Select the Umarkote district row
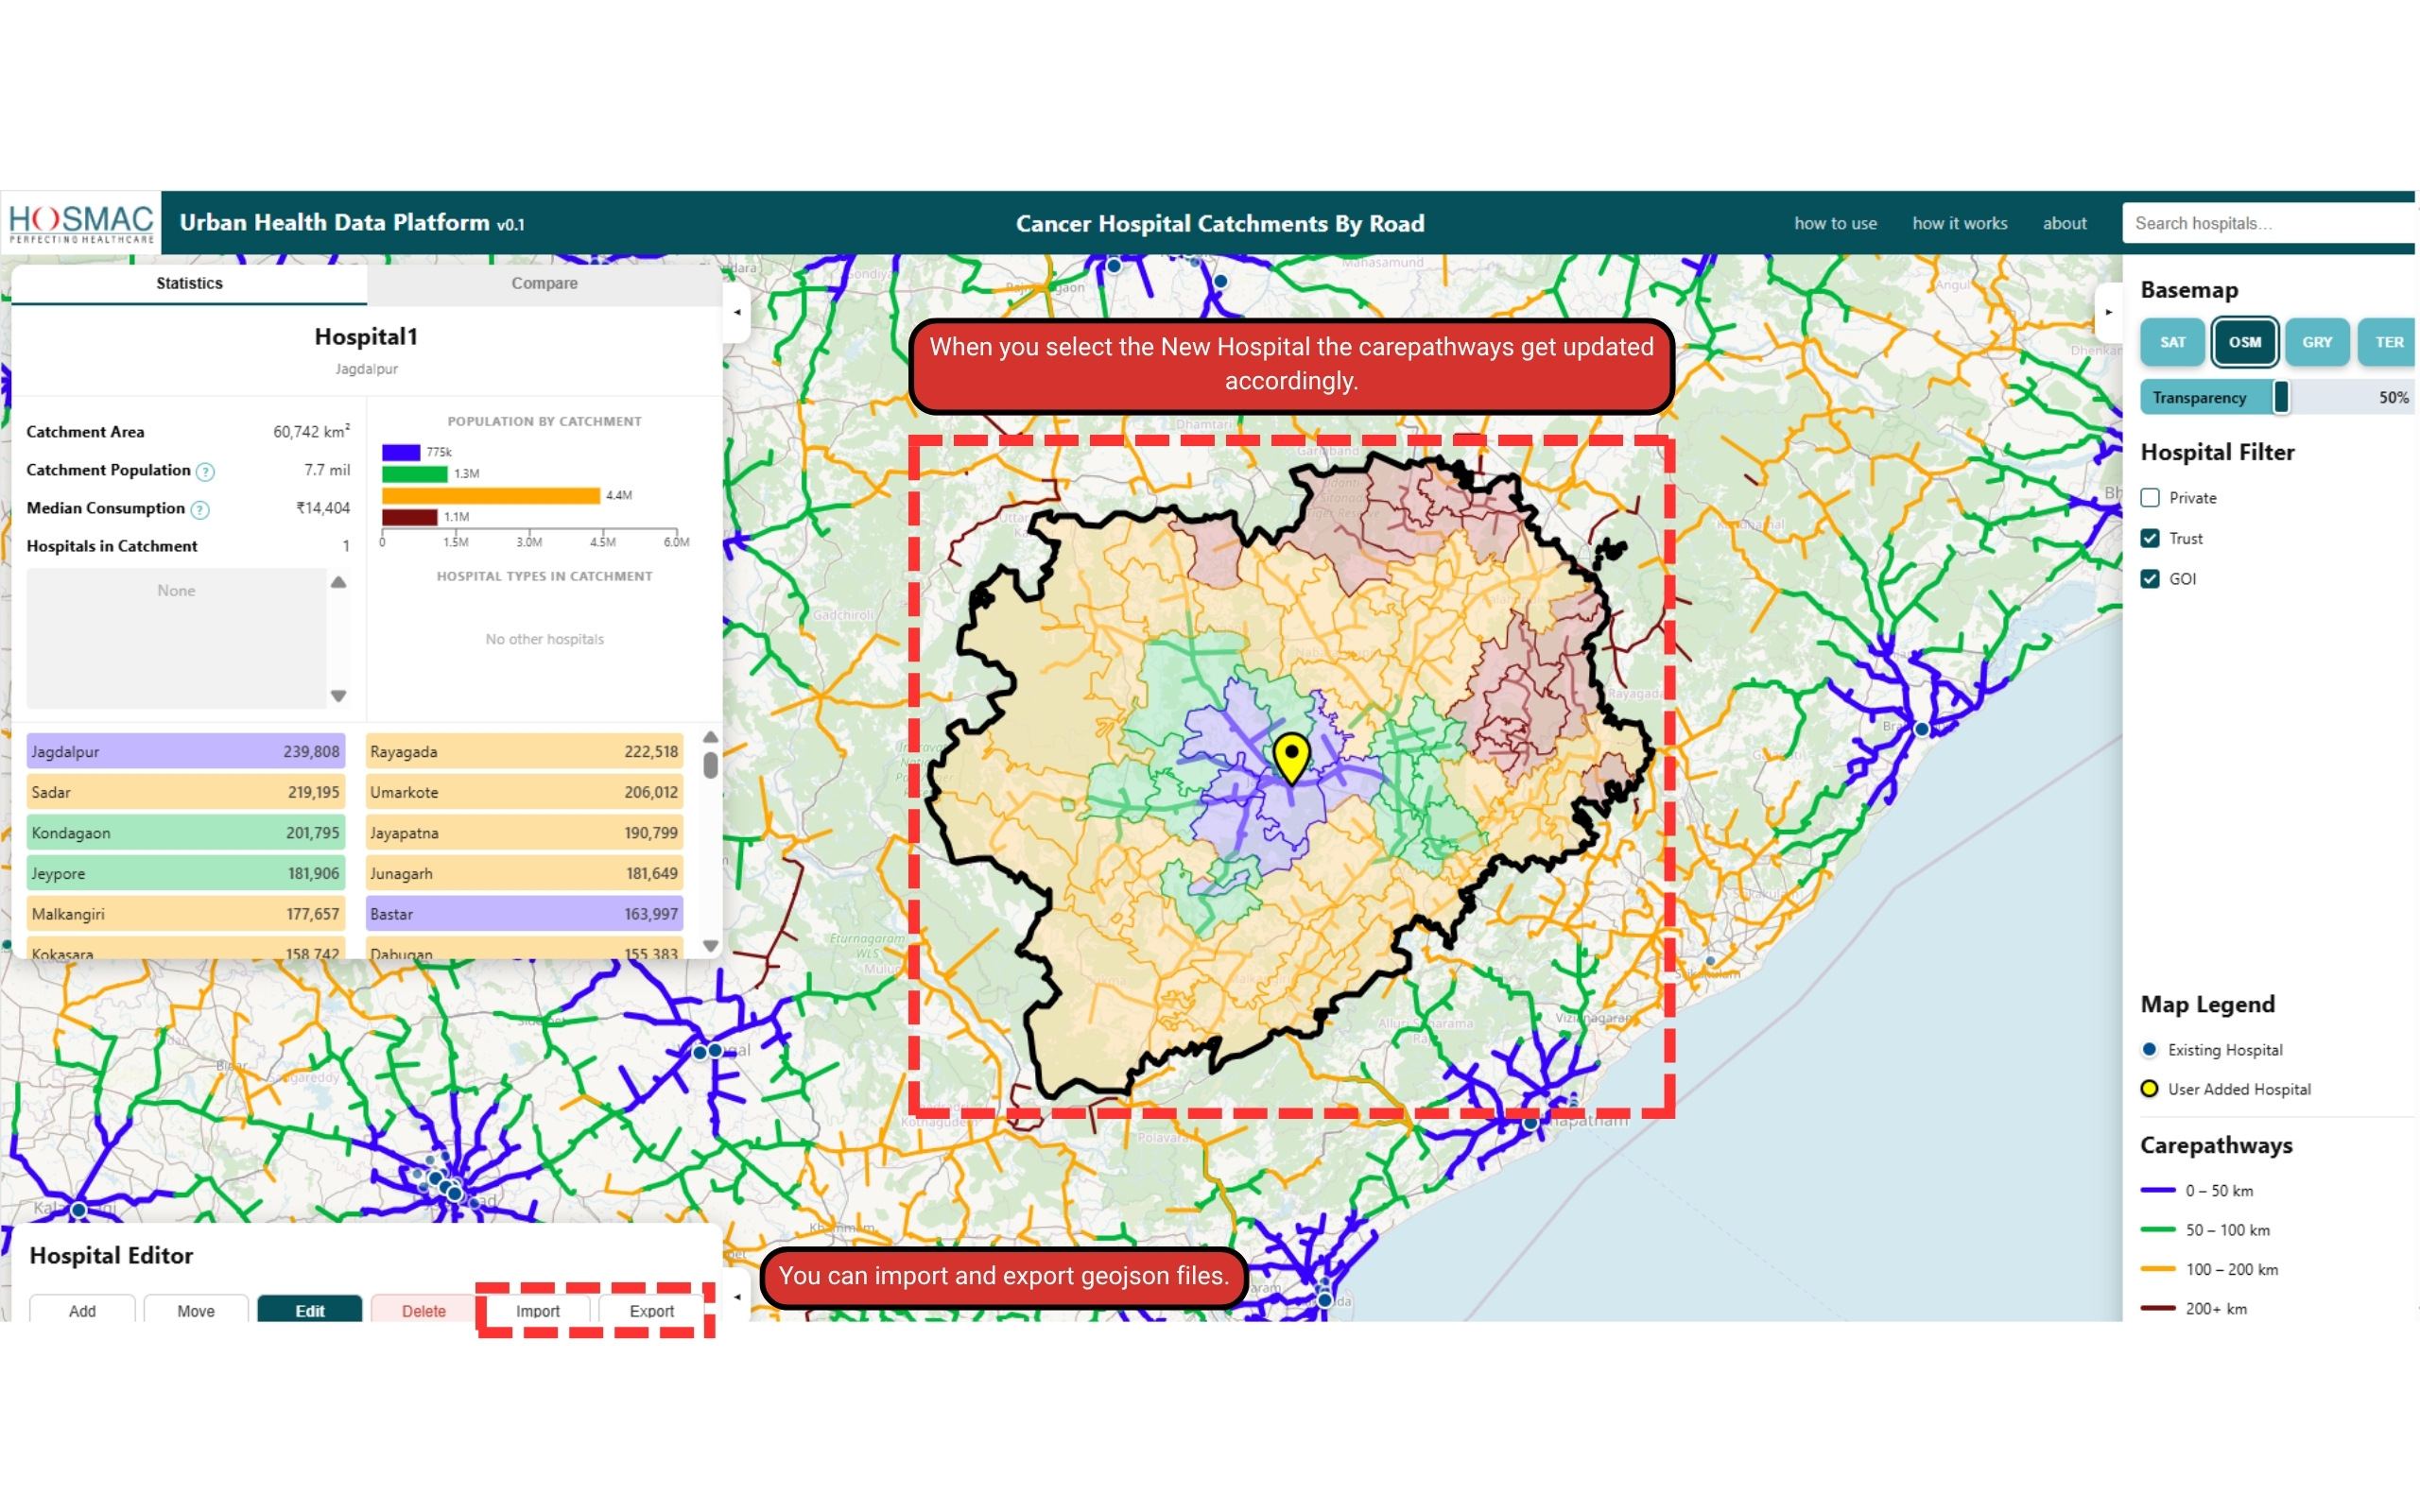The image size is (2420, 1512). [x=524, y=792]
